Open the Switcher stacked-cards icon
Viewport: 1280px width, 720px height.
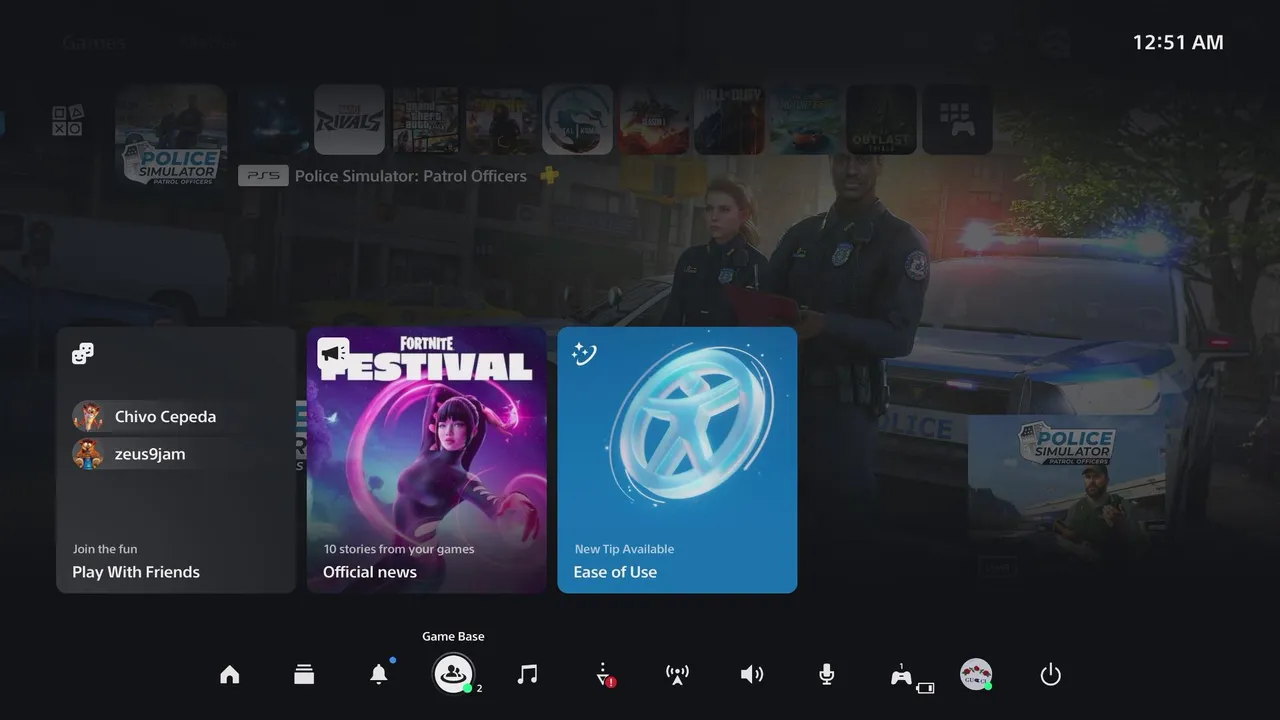pyautogui.click(x=304, y=675)
